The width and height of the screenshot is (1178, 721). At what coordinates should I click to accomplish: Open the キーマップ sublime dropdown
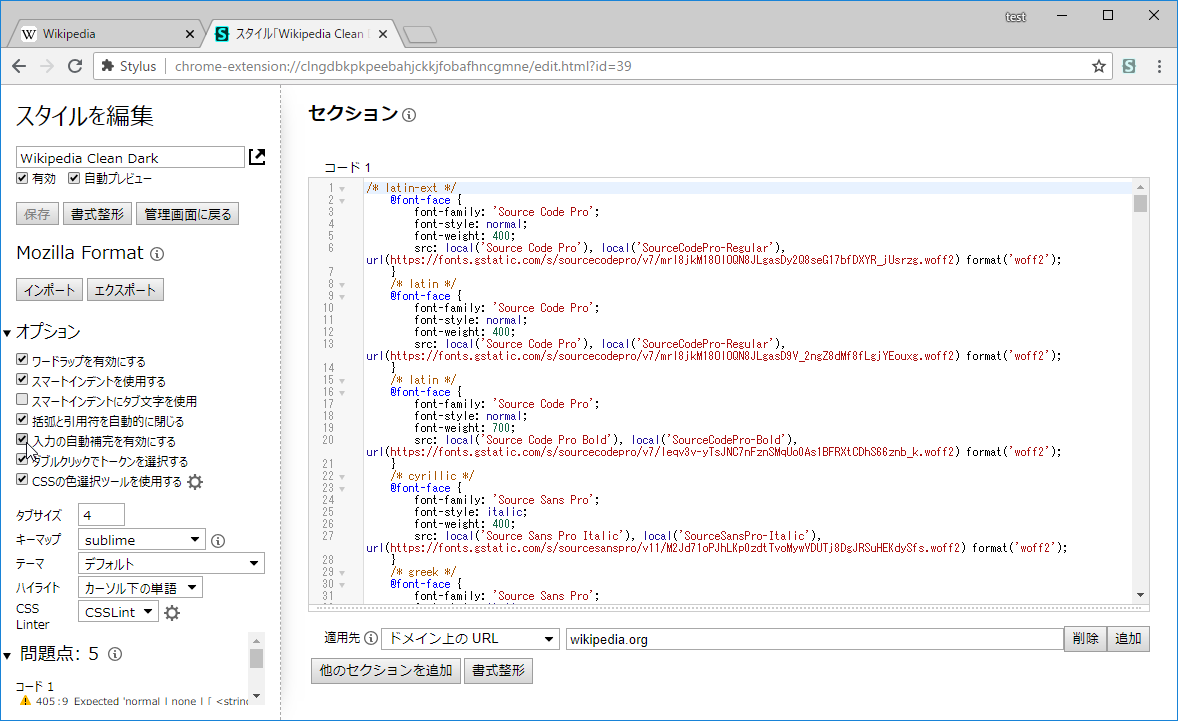pyautogui.click(x=142, y=540)
